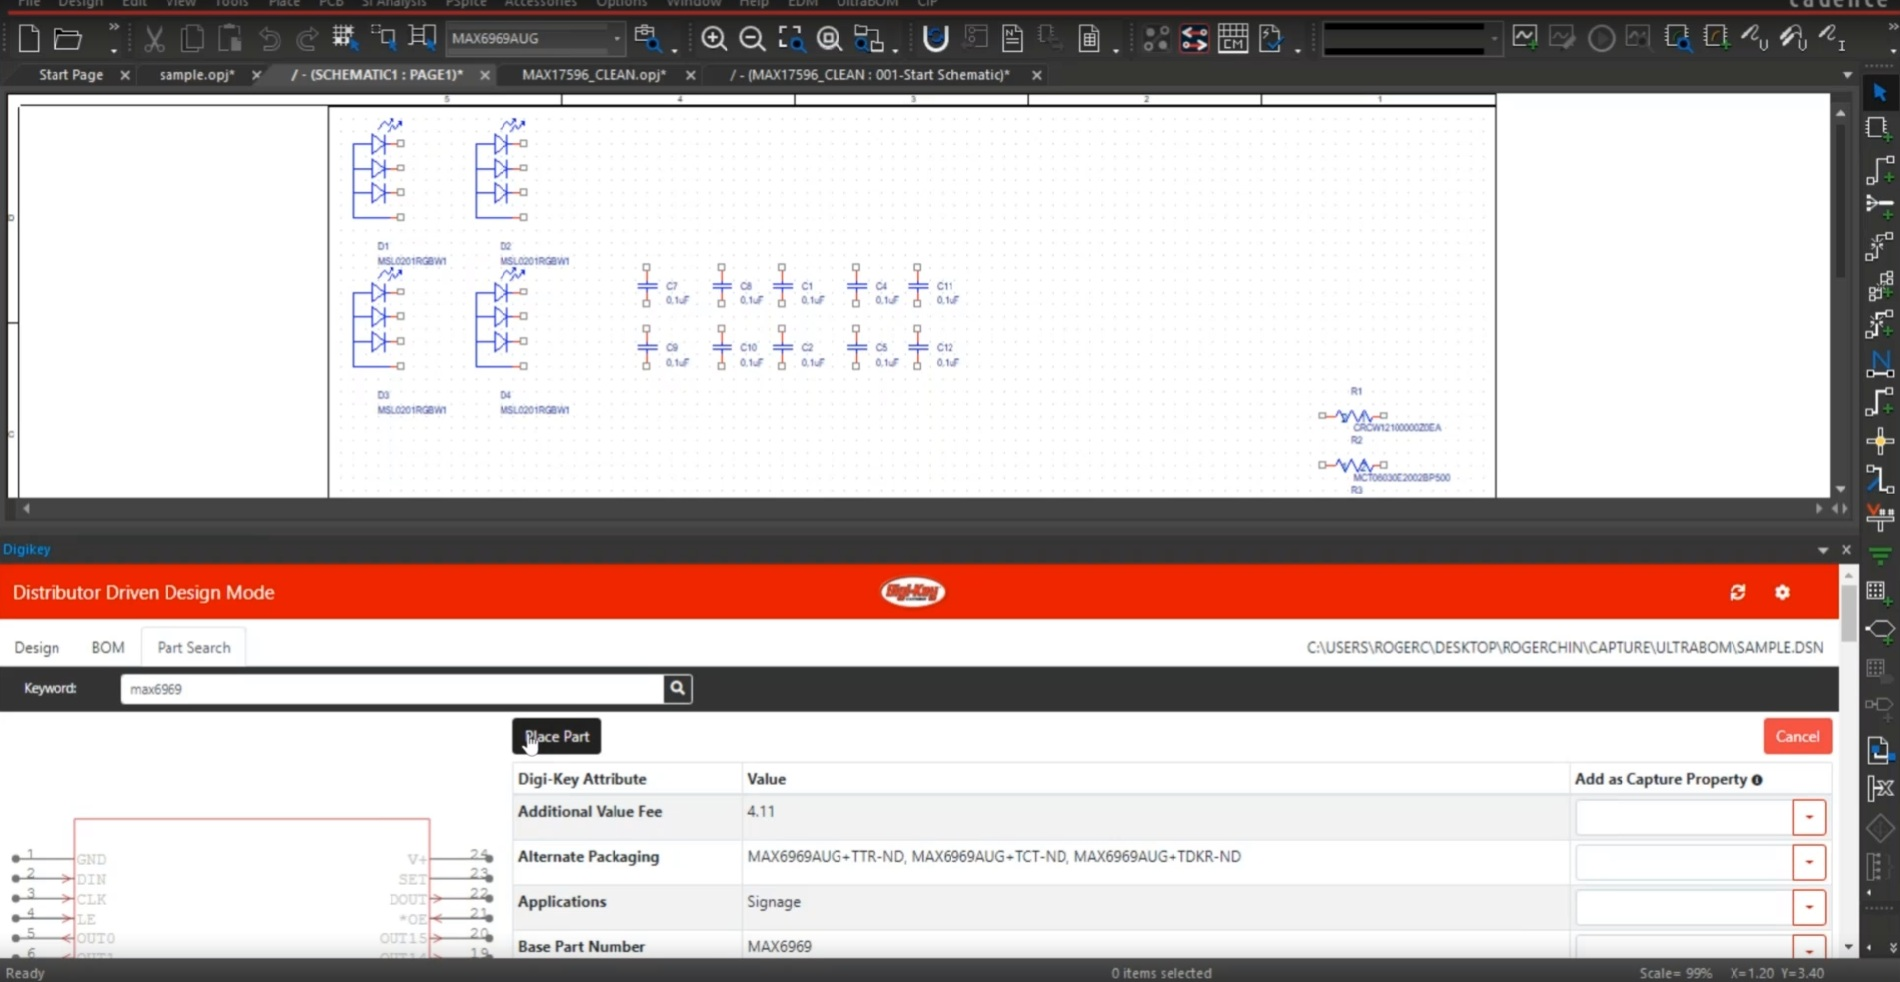Switch to the Start Page tab

[71, 75]
